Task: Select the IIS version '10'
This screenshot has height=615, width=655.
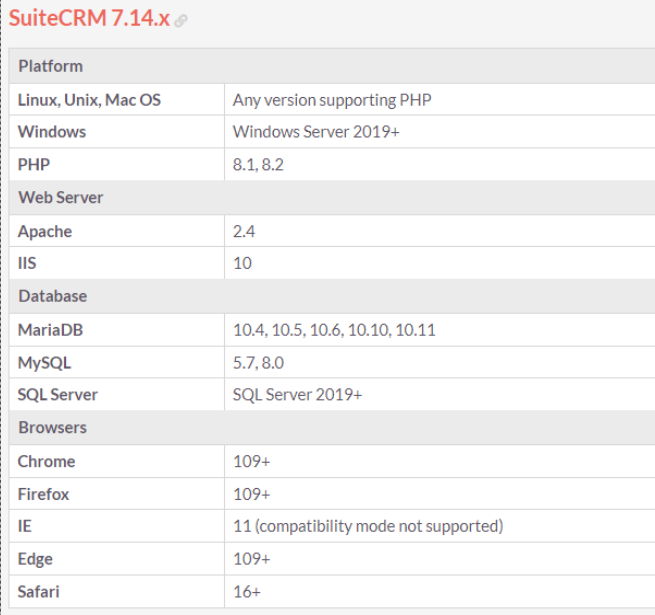Action: [x=242, y=263]
